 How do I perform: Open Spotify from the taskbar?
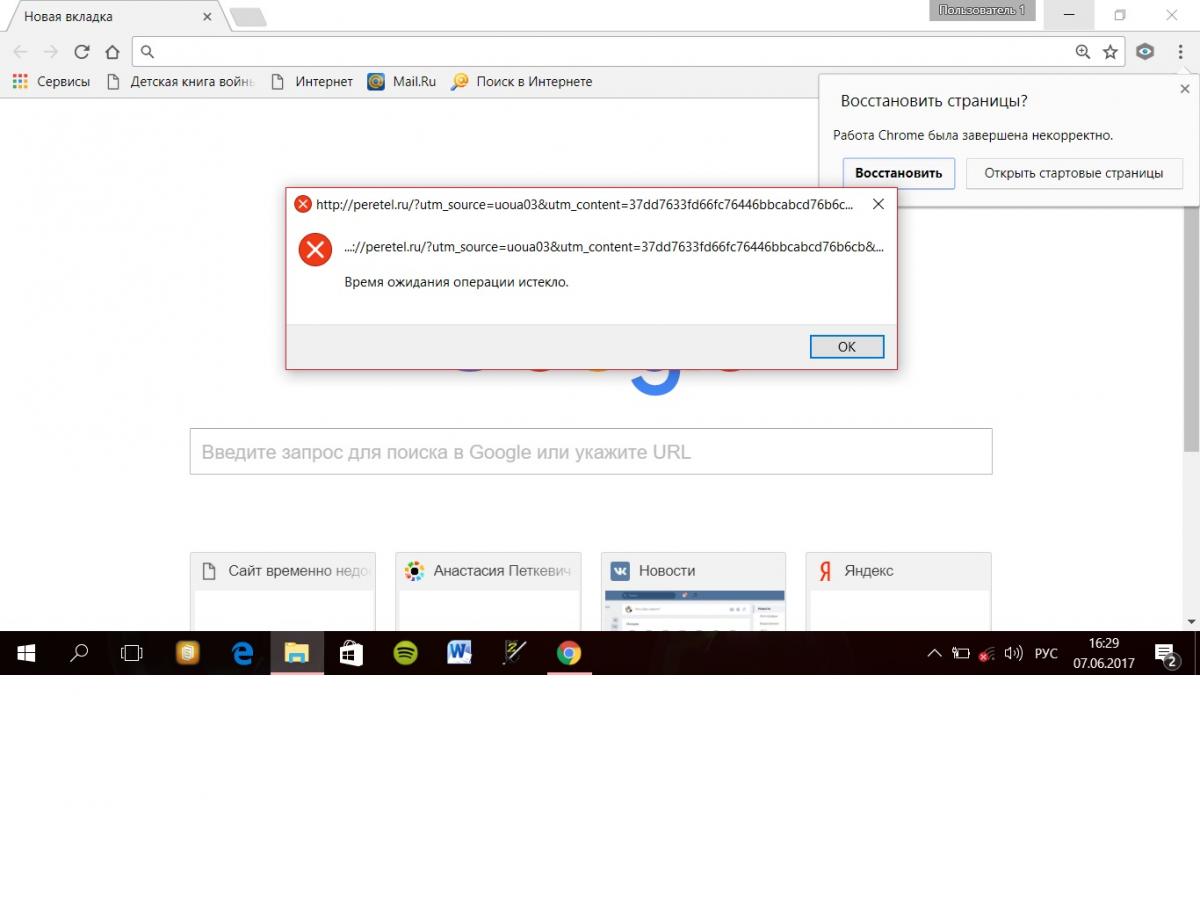pos(405,653)
